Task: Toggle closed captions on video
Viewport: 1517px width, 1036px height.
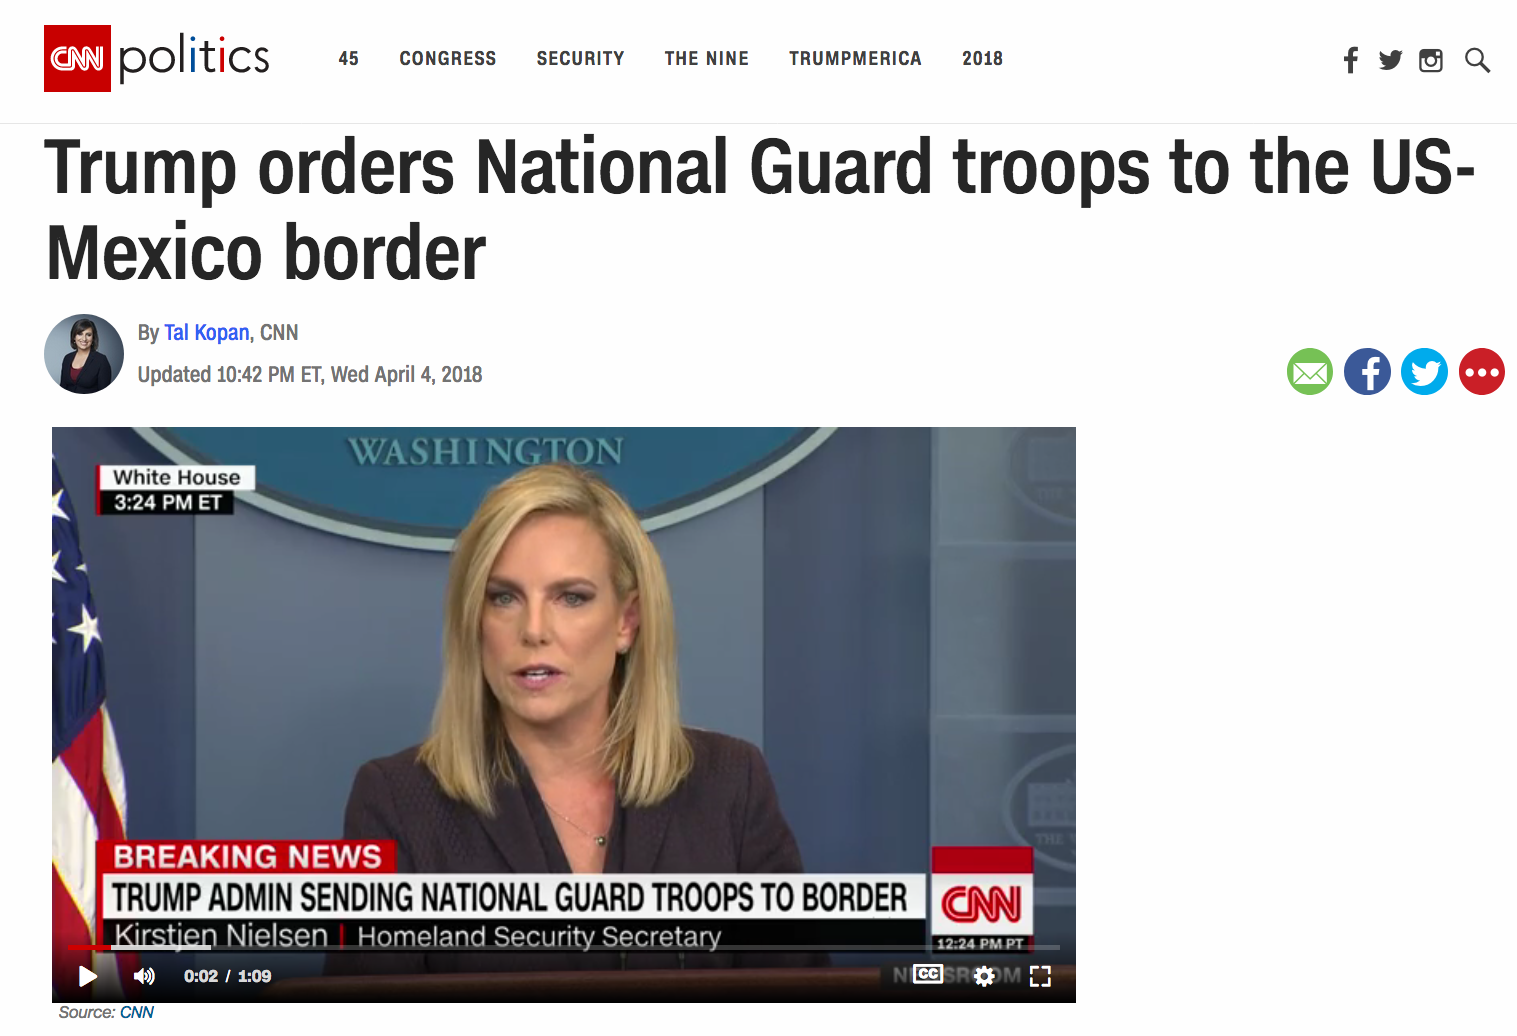Action: click(928, 974)
